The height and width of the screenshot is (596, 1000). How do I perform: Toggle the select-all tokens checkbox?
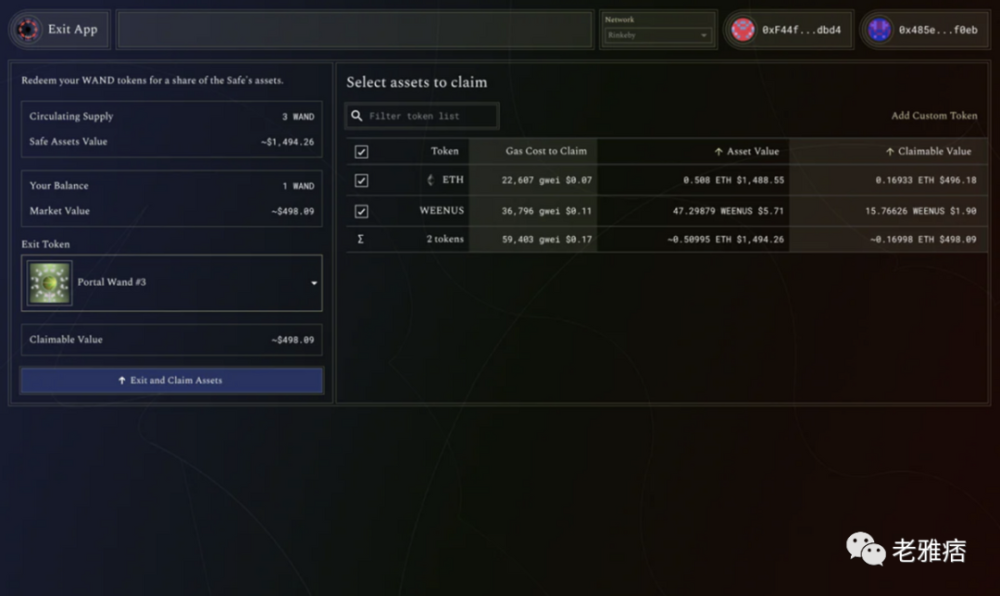362,152
